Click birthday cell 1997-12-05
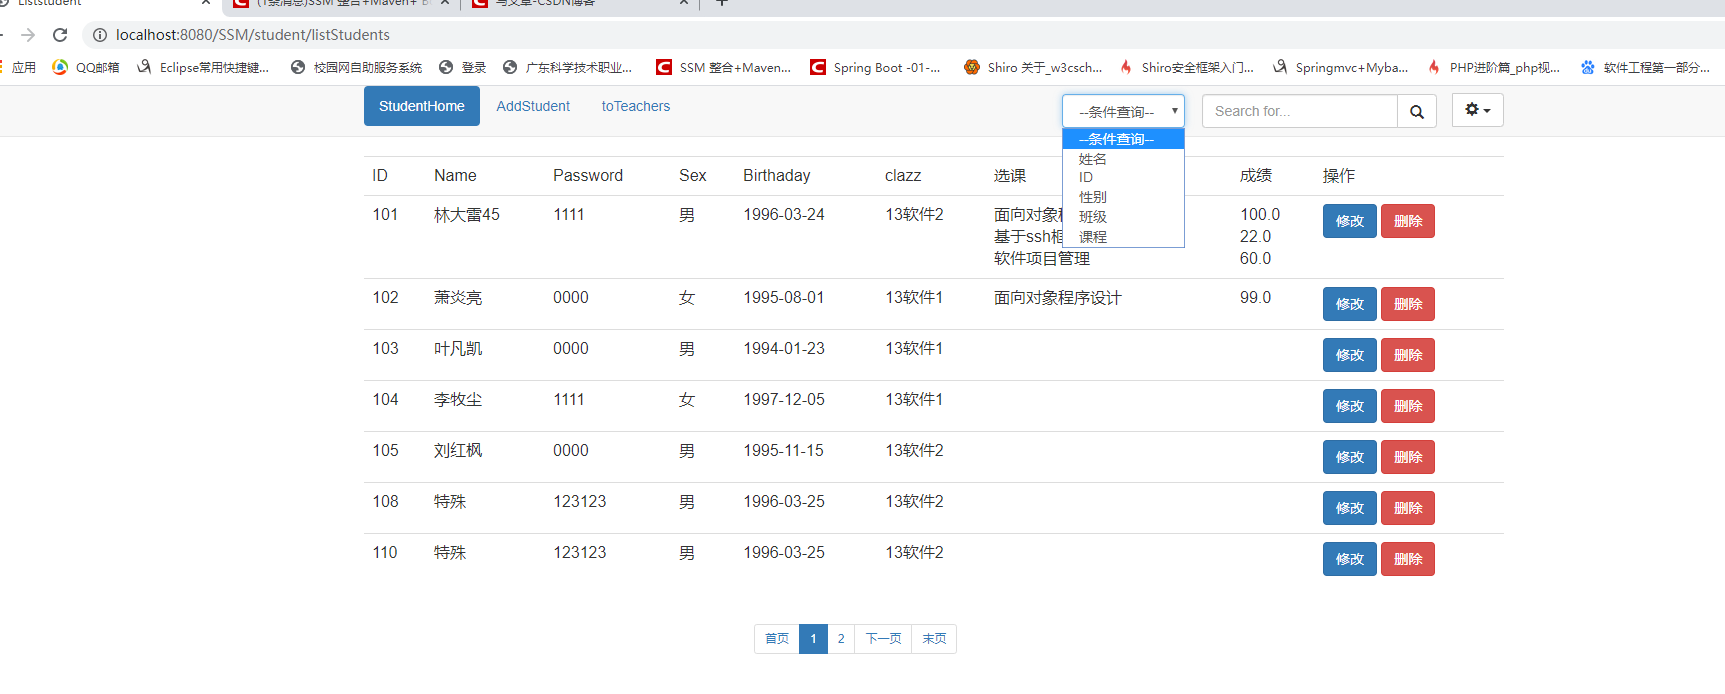 coord(784,400)
